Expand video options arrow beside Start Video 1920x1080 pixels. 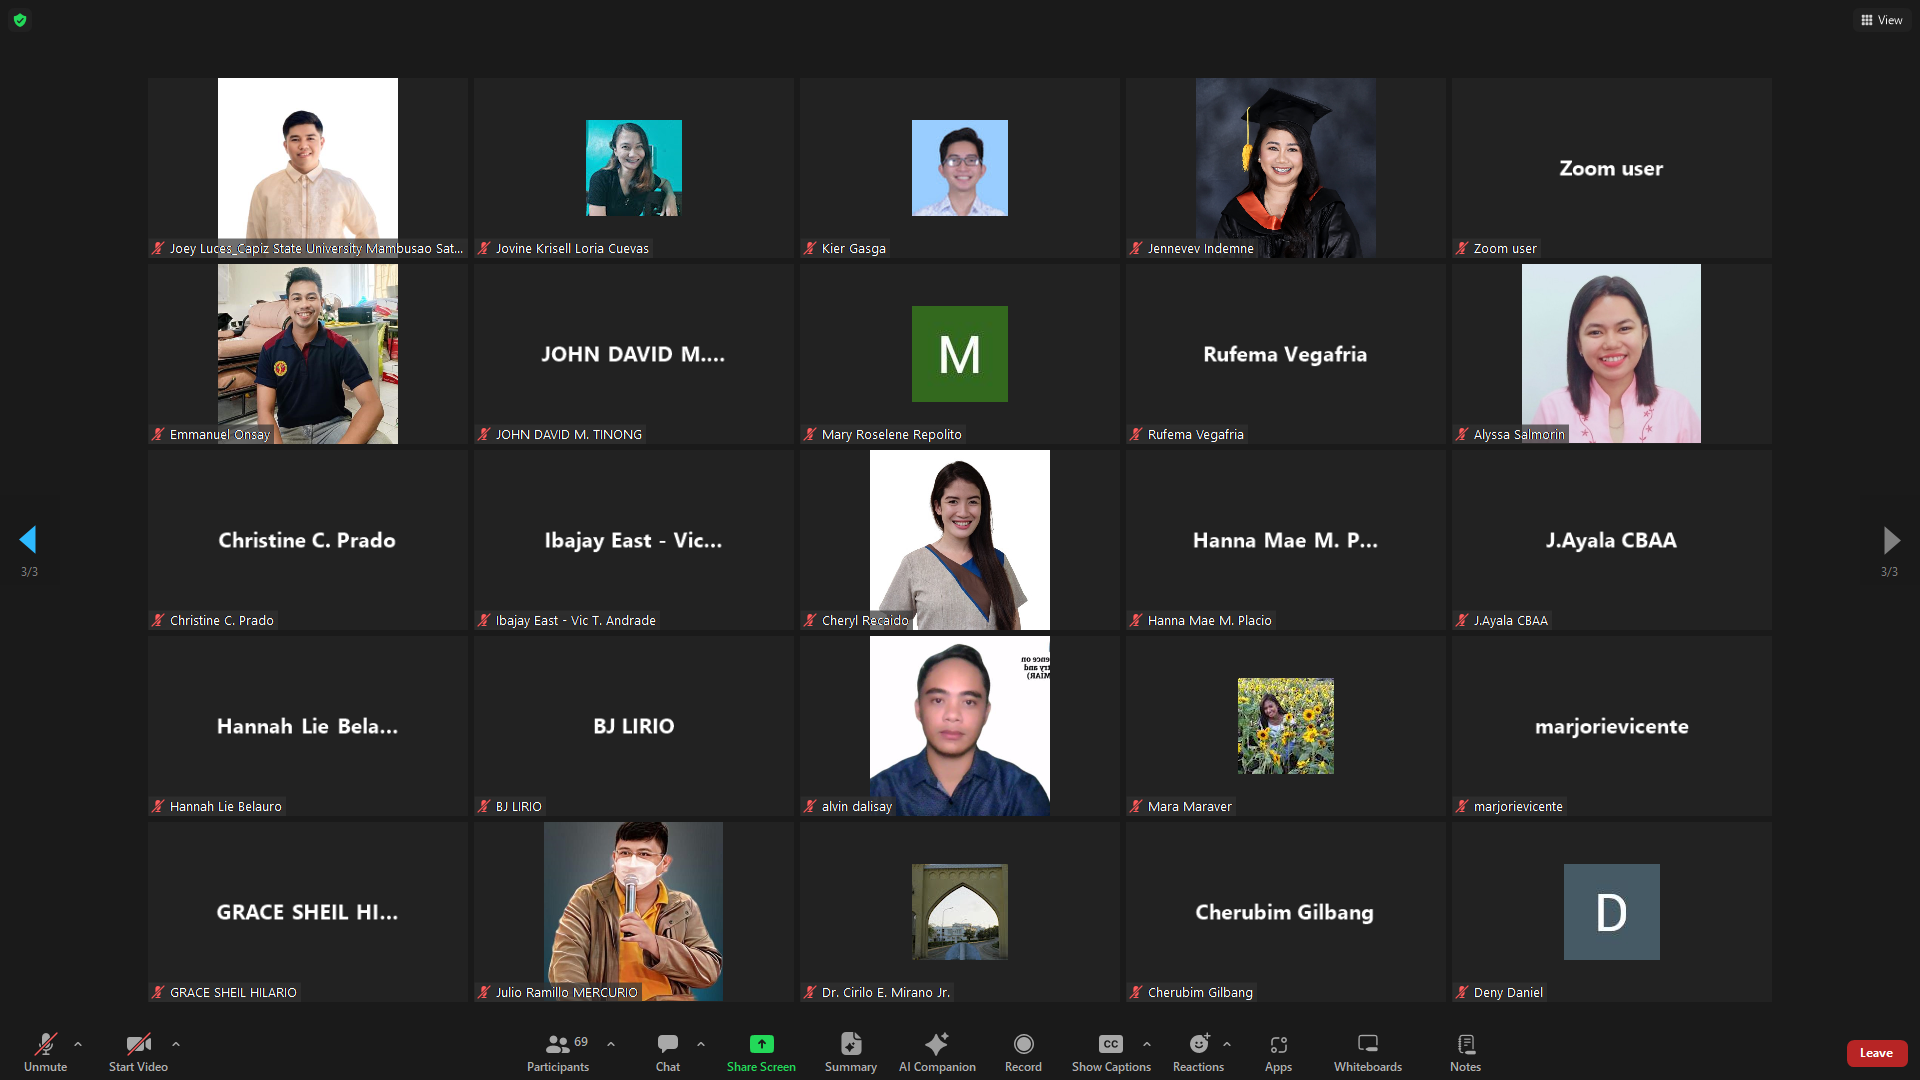pos(176,1044)
